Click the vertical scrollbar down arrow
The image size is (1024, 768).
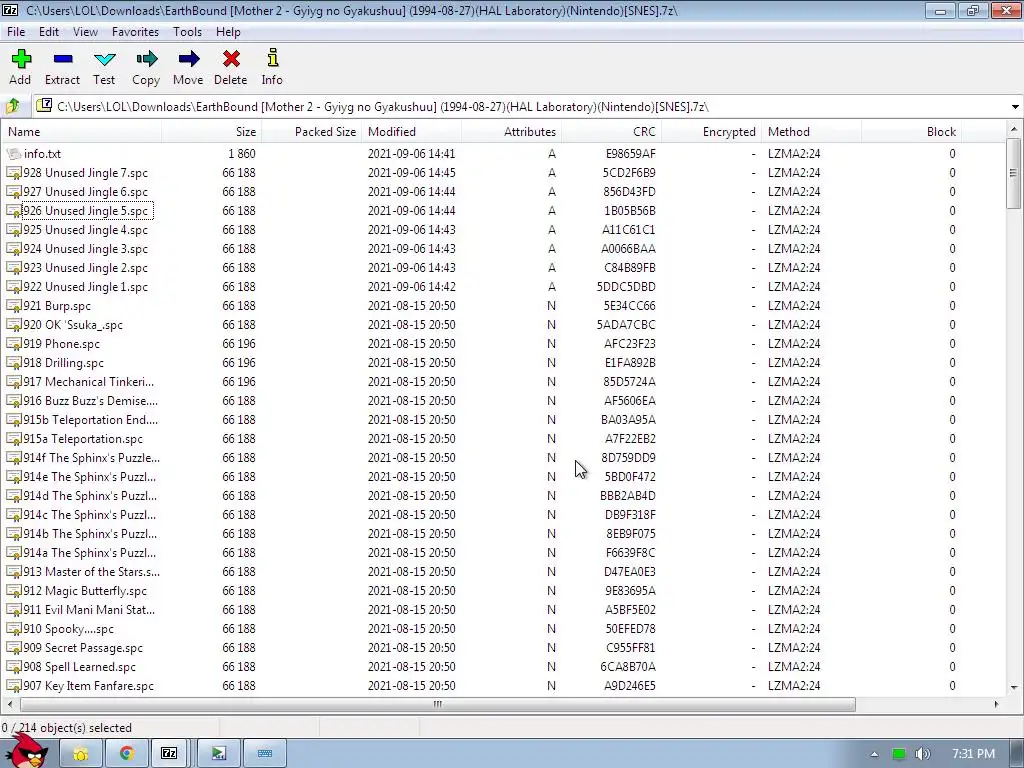(x=1014, y=687)
